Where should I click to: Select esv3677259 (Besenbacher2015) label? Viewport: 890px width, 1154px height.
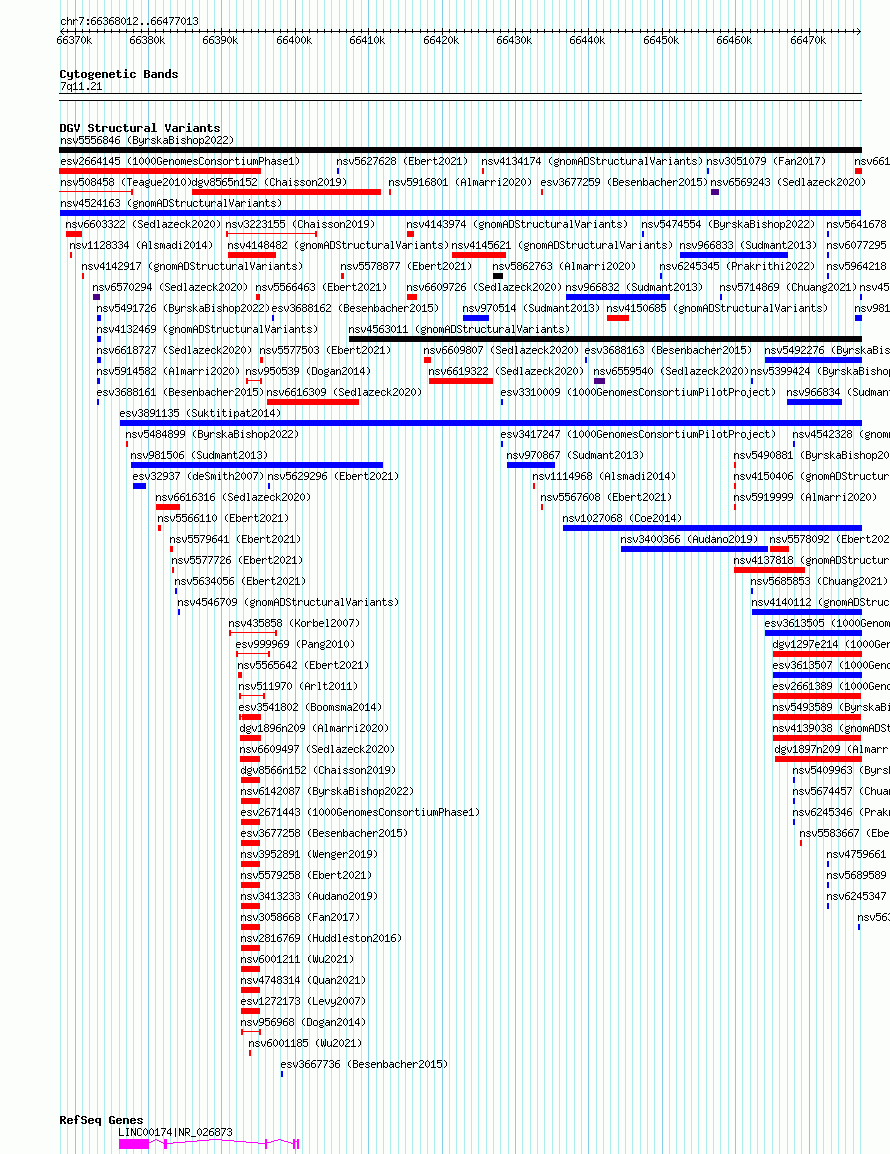[x=624, y=182]
